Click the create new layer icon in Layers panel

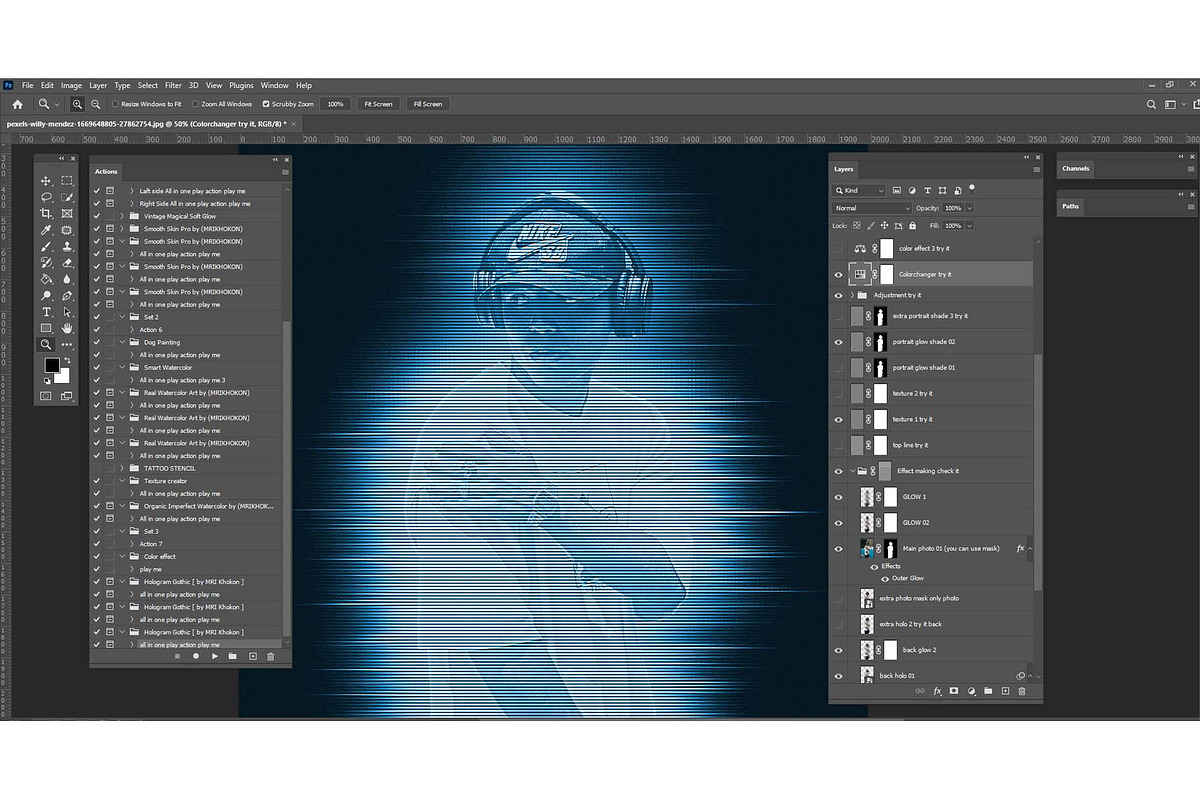click(1005, 691)
